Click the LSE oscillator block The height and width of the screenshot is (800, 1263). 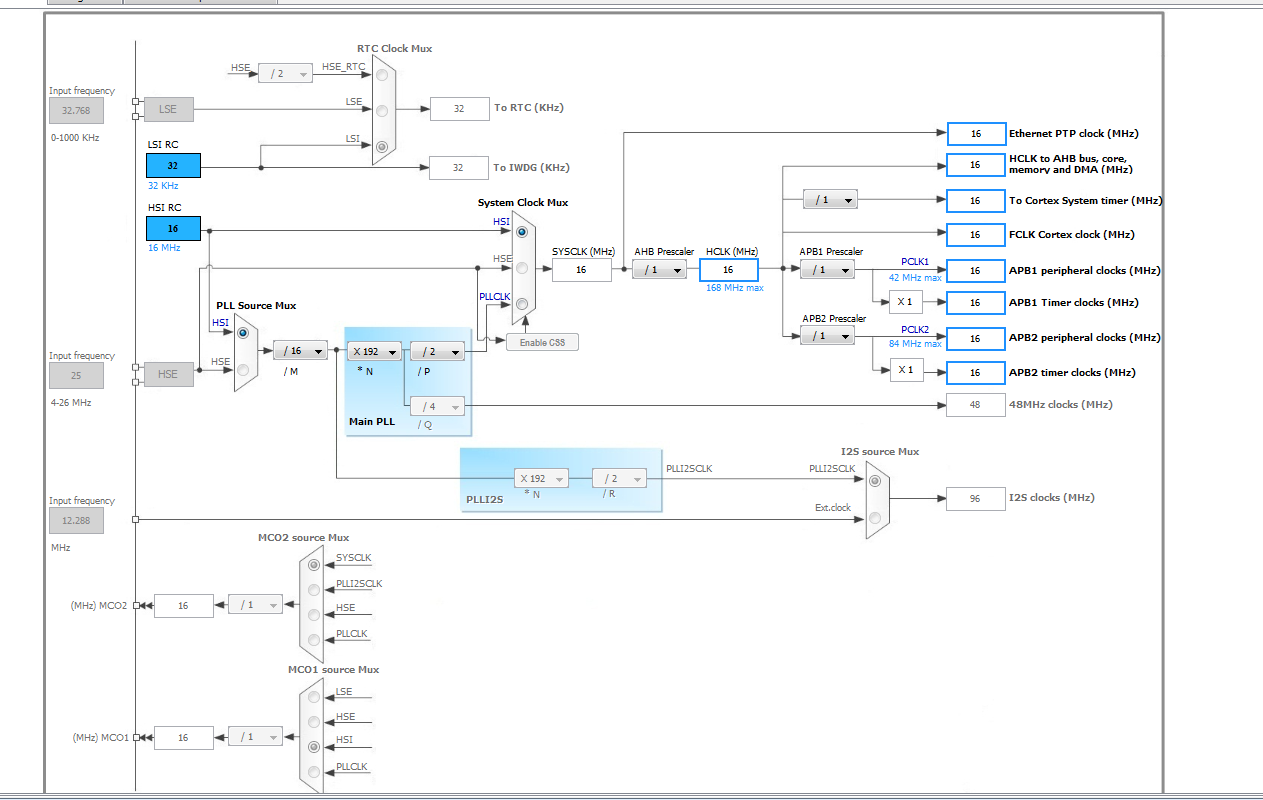[168, 109]
